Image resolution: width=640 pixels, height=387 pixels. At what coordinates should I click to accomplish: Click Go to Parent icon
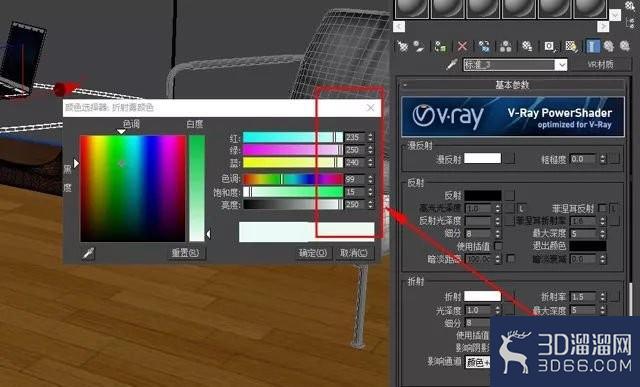pyautogui.click(x=609, y=46)
